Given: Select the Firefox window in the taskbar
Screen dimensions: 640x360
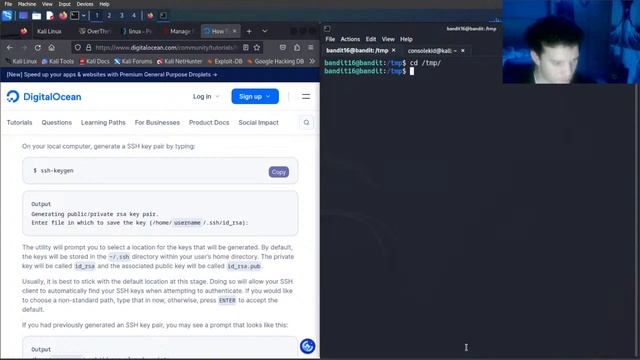Looking at the screenshot, I should tap(150, 16).
